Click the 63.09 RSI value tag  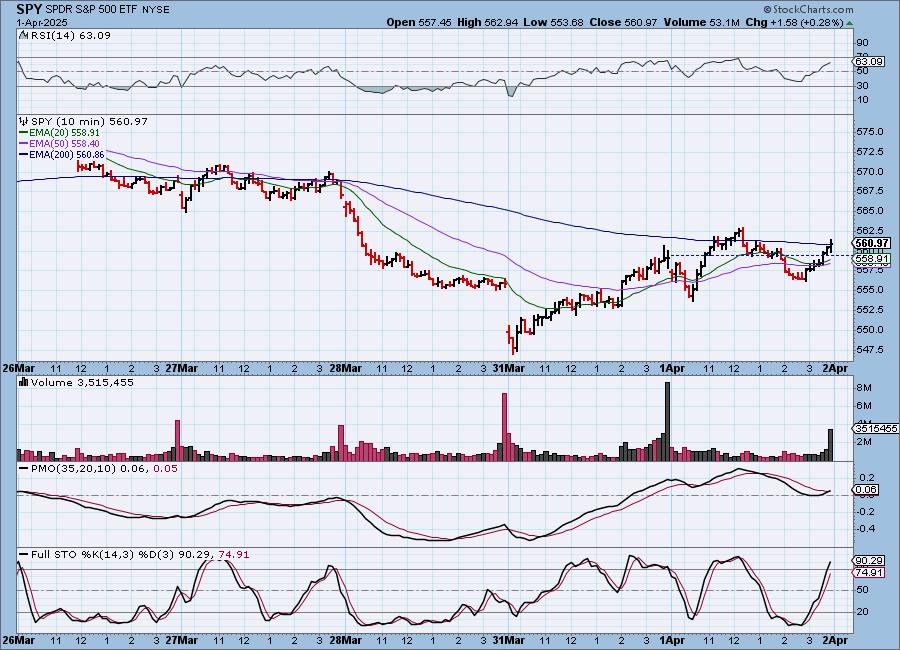tap(868, 61)
